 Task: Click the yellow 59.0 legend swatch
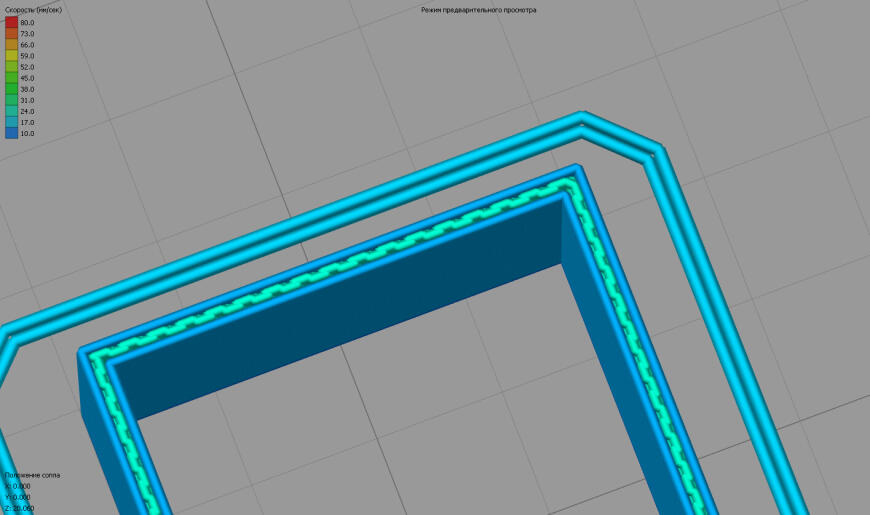point(11,55)
